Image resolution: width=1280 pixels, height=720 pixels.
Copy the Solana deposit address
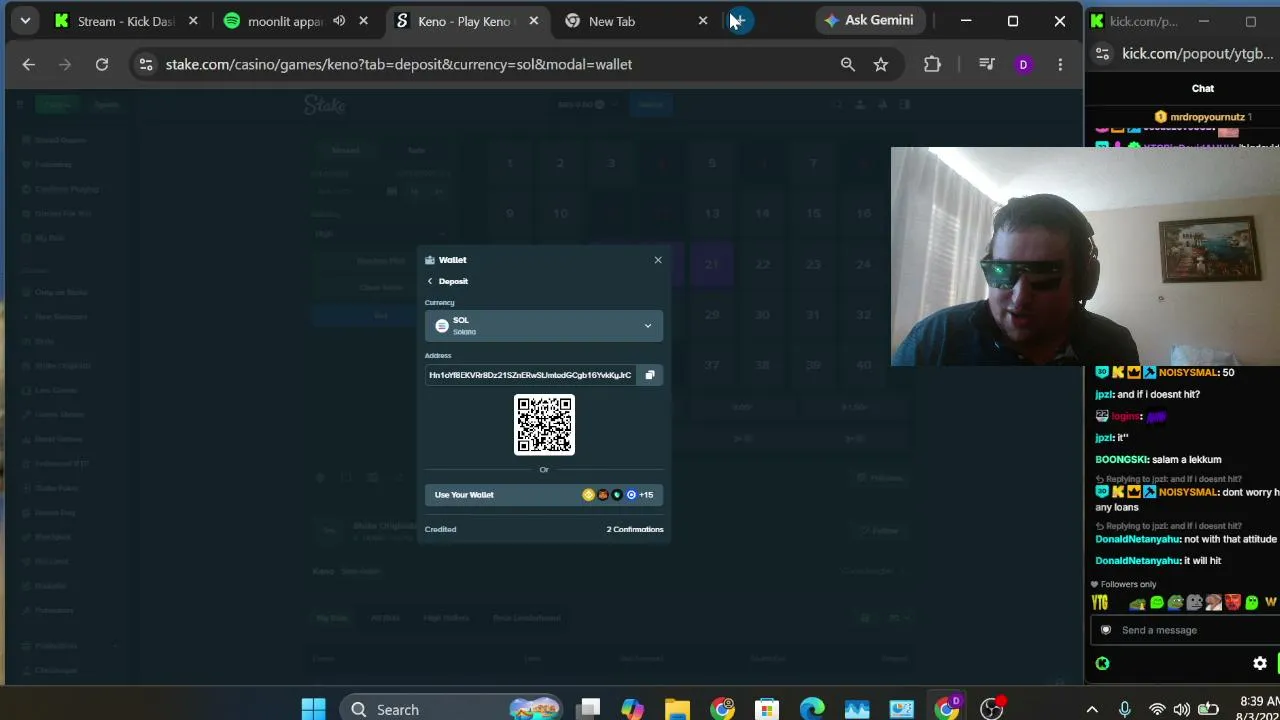(650, 375)
